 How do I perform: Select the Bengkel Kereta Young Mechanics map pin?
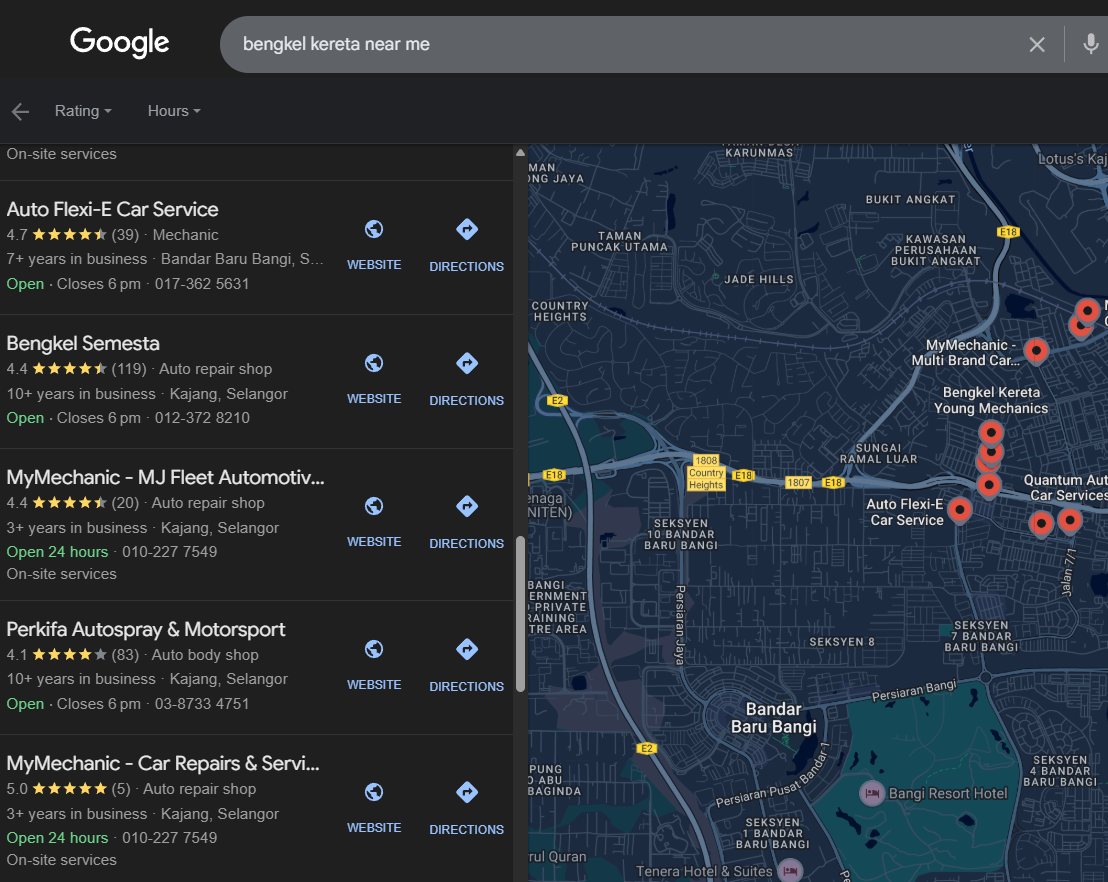click(x=991, y=433)
